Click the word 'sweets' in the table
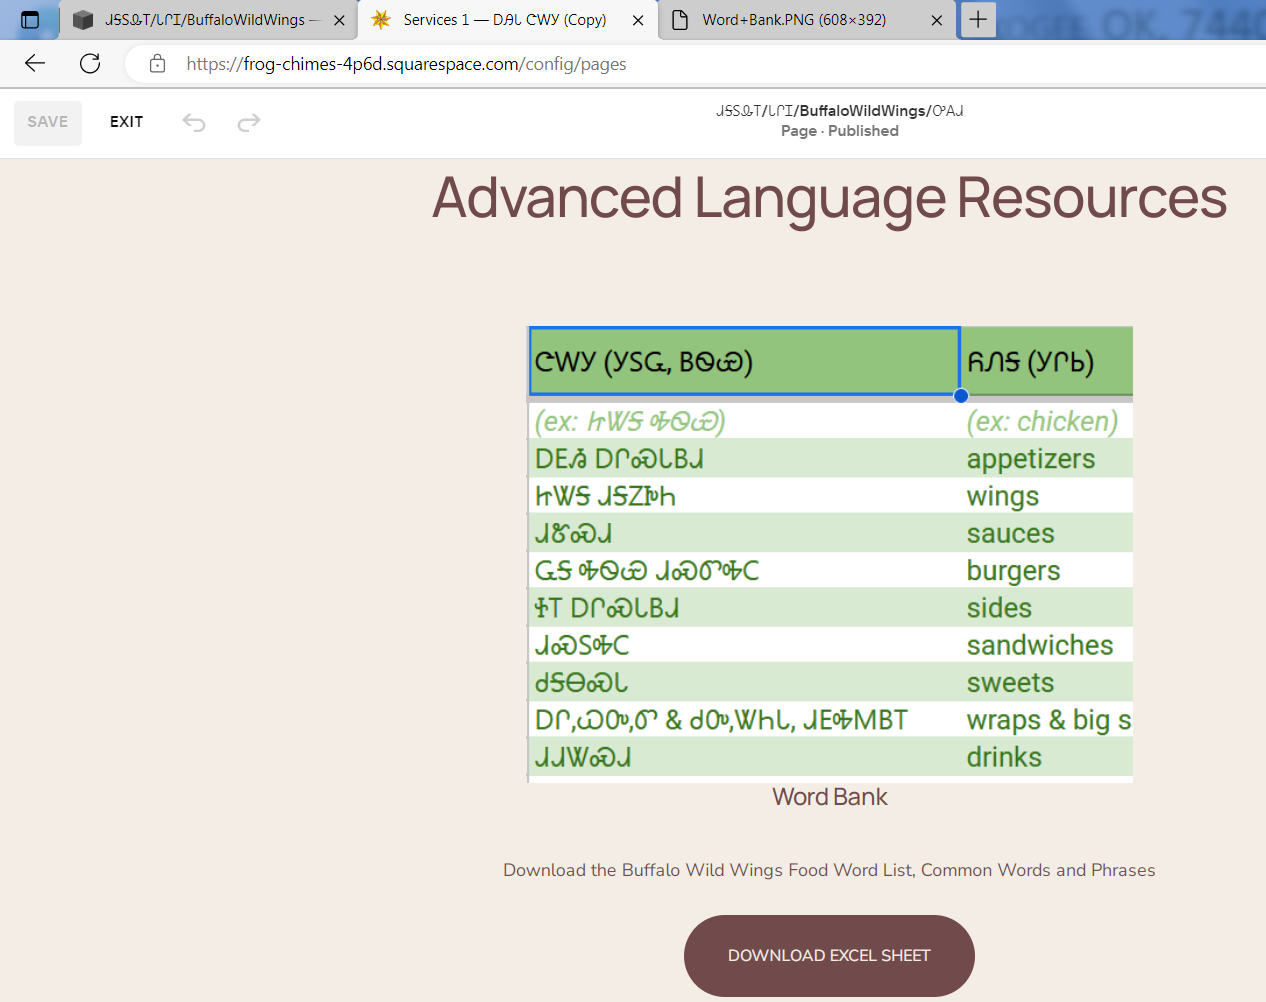 coord(1010,683)
